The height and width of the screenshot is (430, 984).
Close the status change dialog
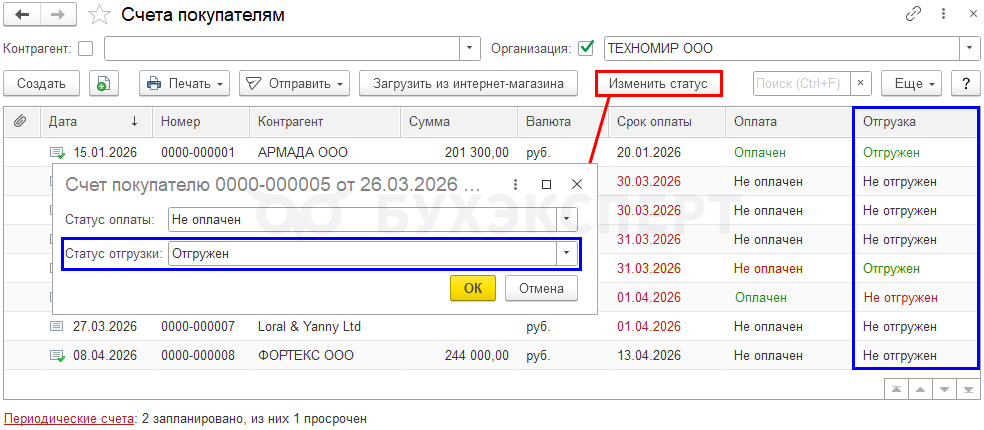tap(577, 185)
